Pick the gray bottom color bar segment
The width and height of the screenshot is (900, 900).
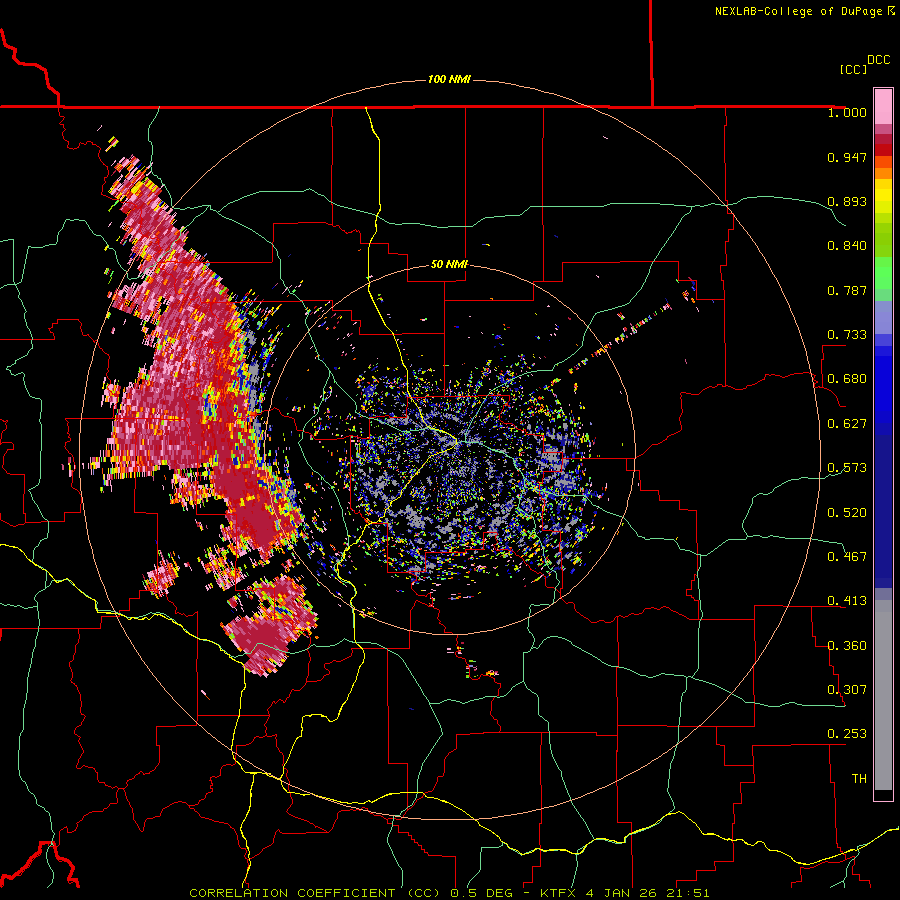point(883,695)
